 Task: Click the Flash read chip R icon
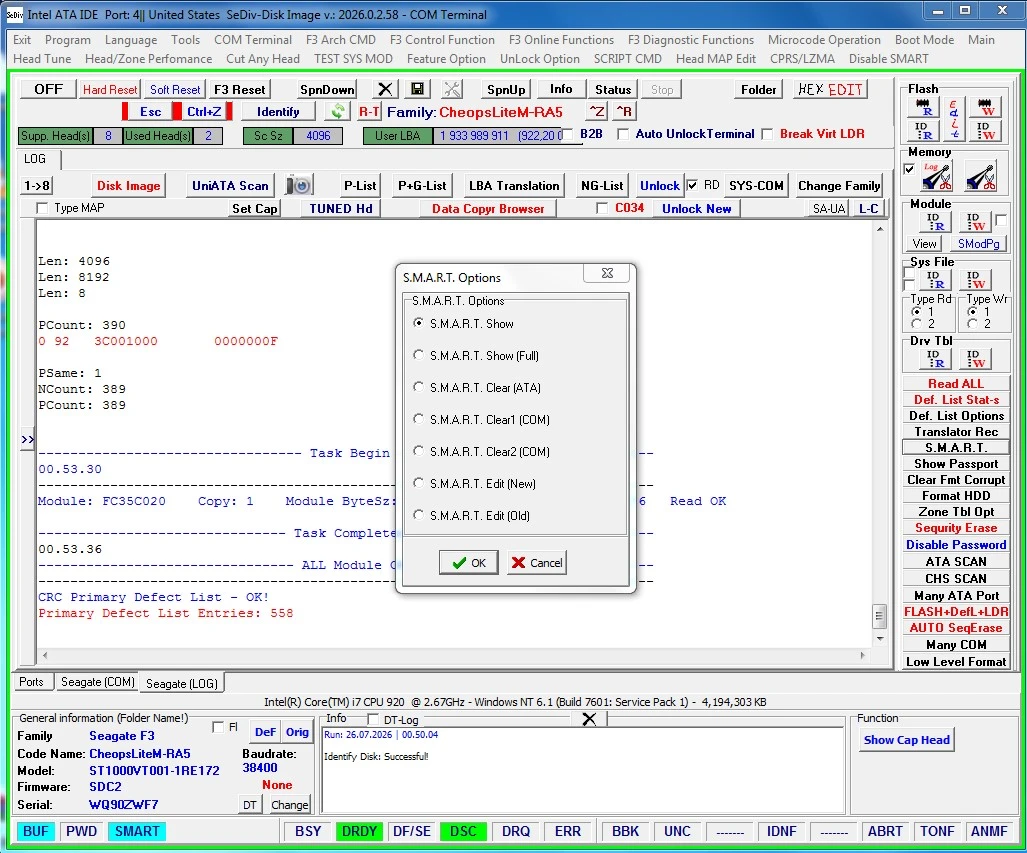pyautogui.click(x=923, y=107)
